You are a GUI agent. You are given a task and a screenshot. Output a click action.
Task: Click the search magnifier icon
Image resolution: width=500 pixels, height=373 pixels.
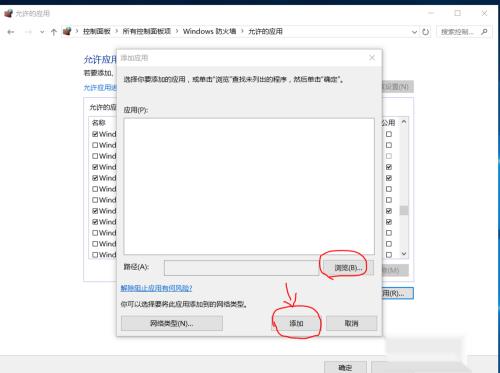(484, 32)
